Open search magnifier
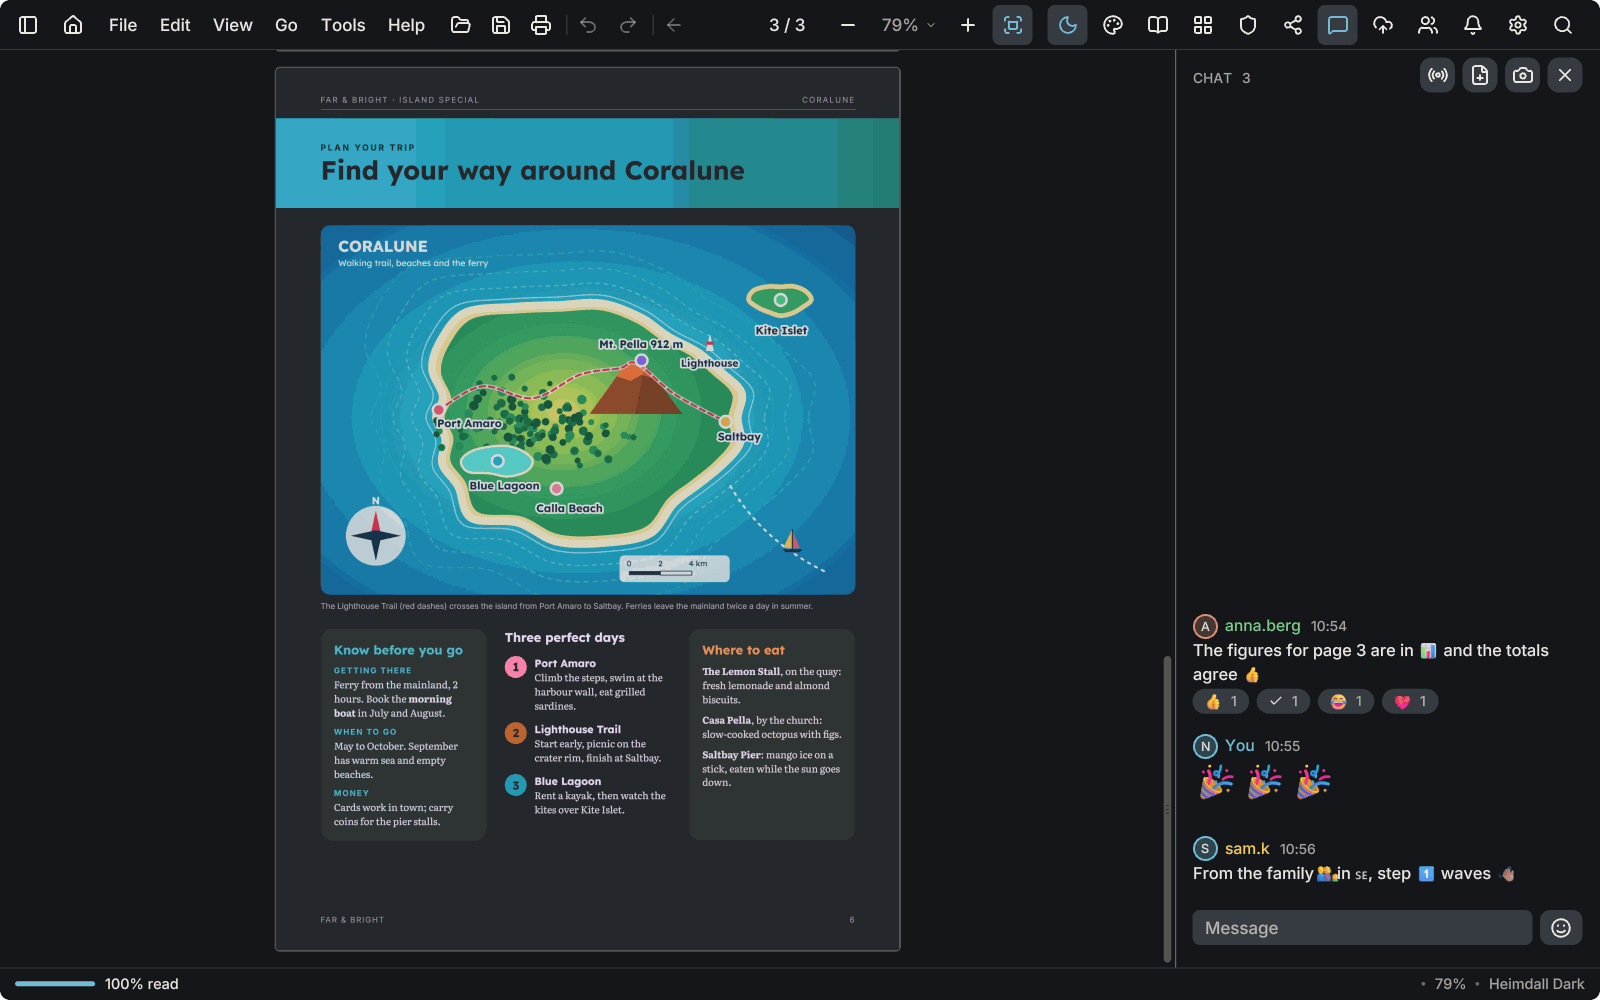Image resolution: width=1600 pixels, height=1000 pixels. pyautogui.click(x=1563, y=25)
